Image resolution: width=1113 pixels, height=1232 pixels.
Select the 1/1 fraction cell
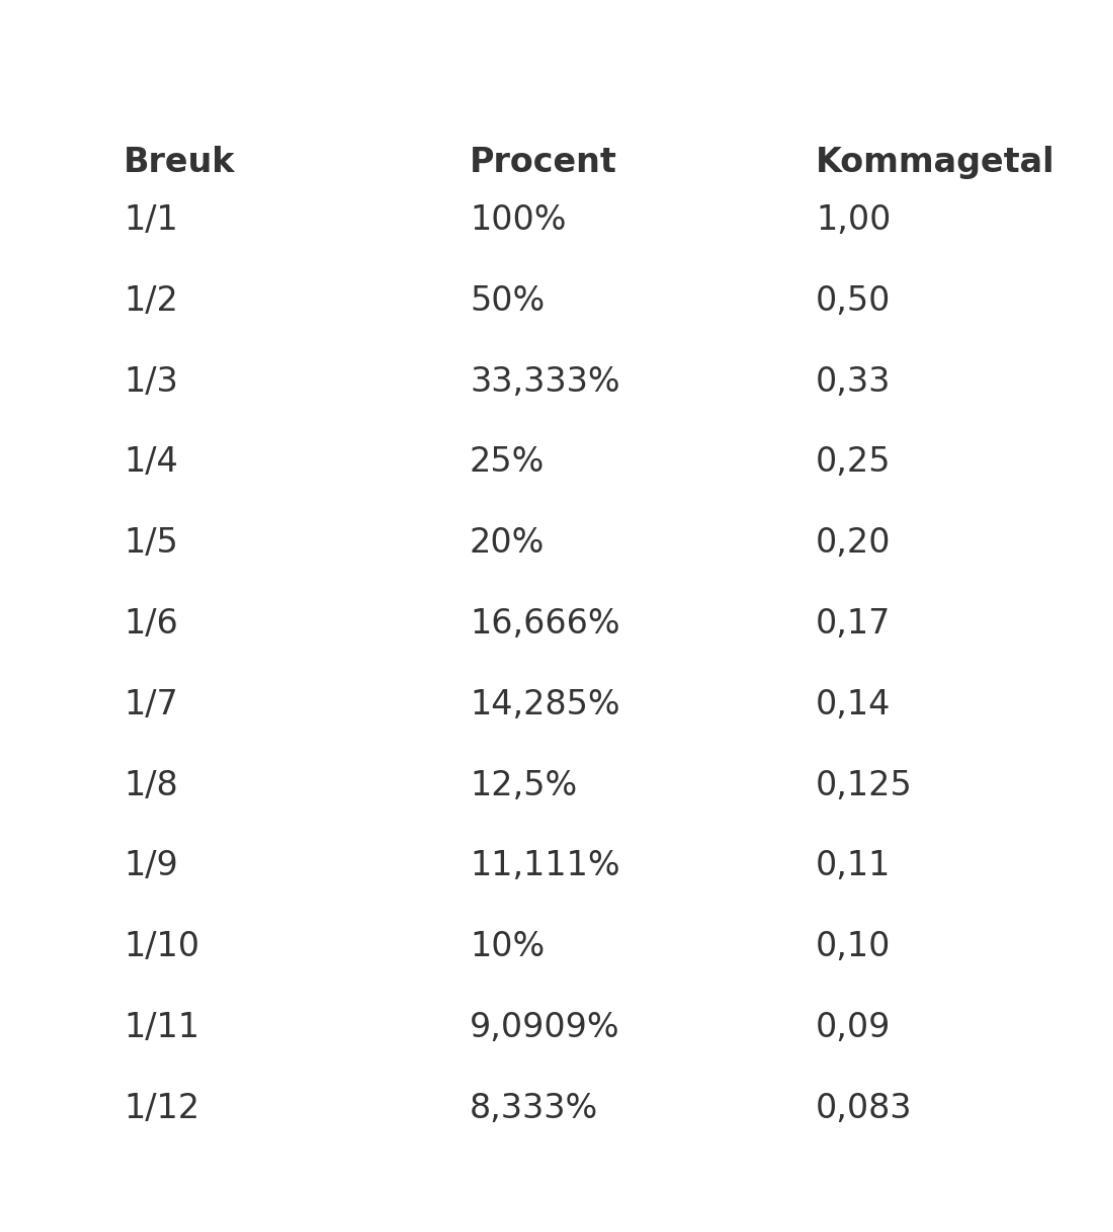coord(151,219)
